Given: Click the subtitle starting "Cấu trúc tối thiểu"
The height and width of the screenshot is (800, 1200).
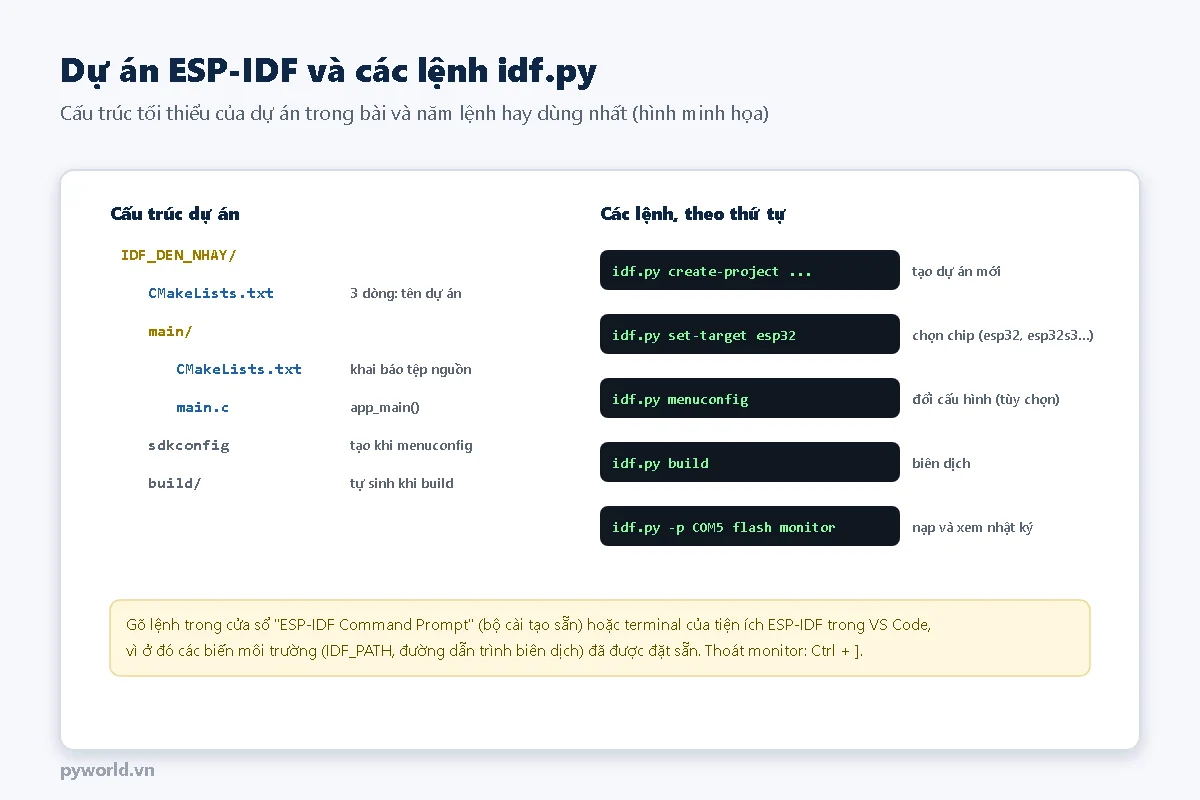Looking at the screenshot, I should coord(414,113).
